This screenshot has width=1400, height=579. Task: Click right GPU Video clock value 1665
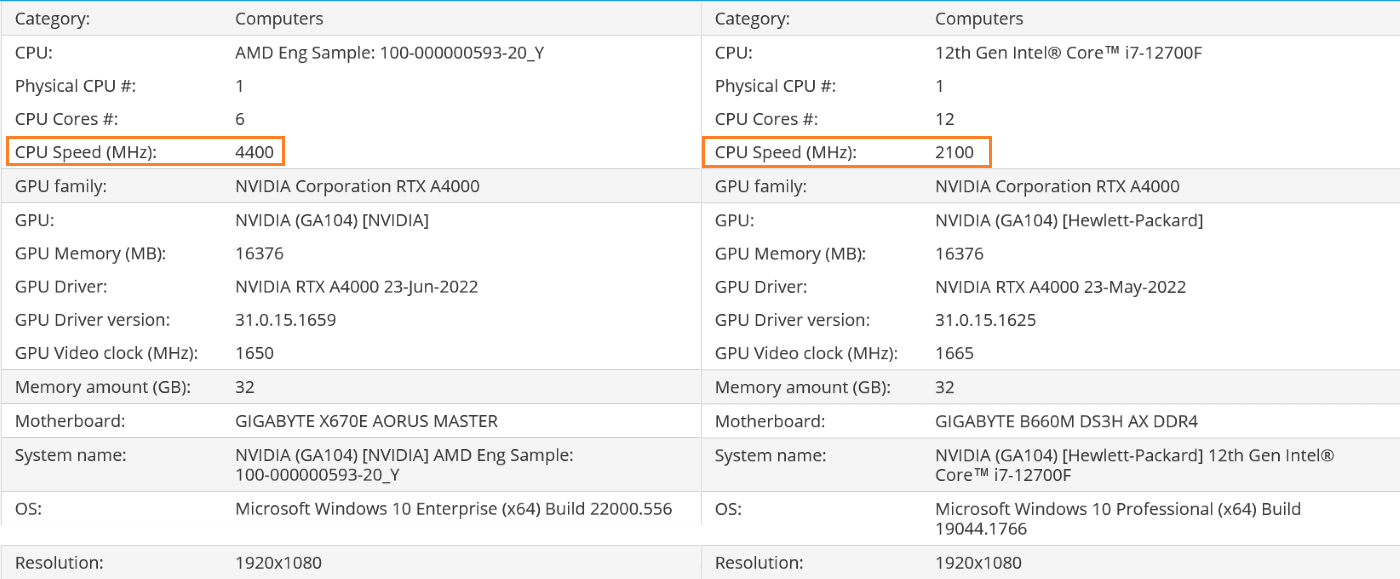[x=954, y=353]
